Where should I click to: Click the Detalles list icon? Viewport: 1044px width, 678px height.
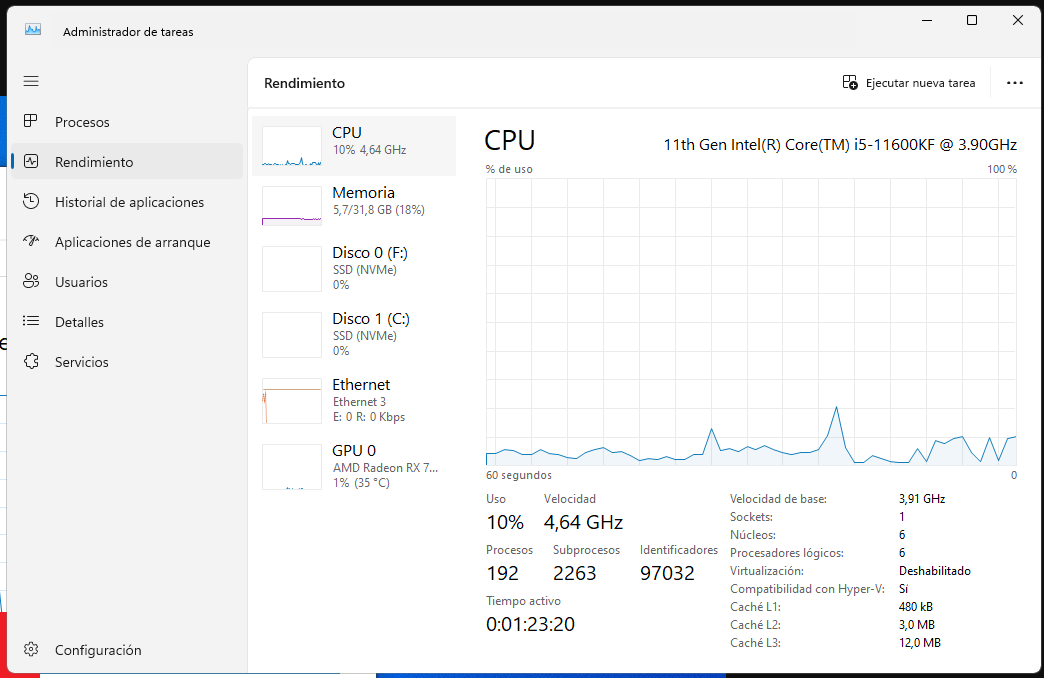[x=31, y=321]
